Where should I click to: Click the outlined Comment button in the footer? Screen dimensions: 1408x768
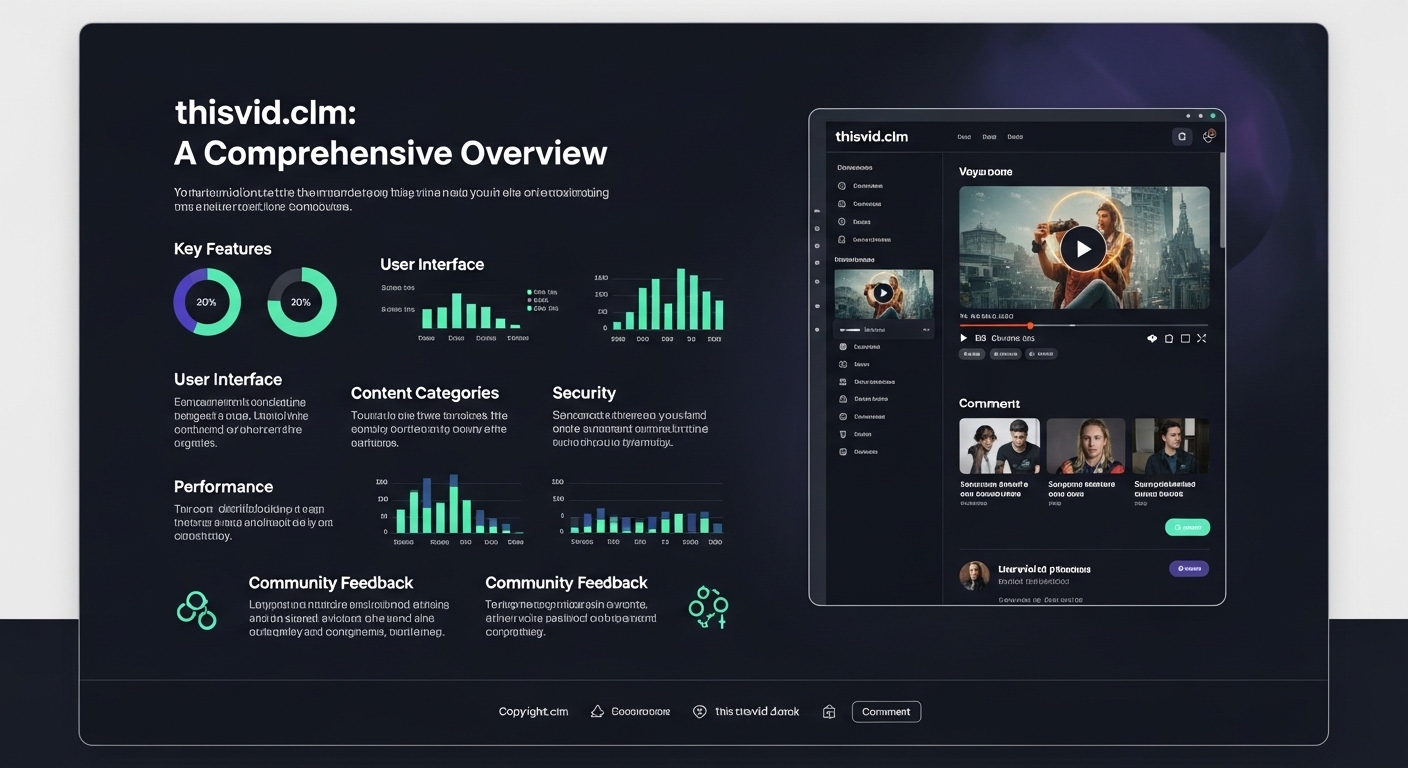pos(886,712)
